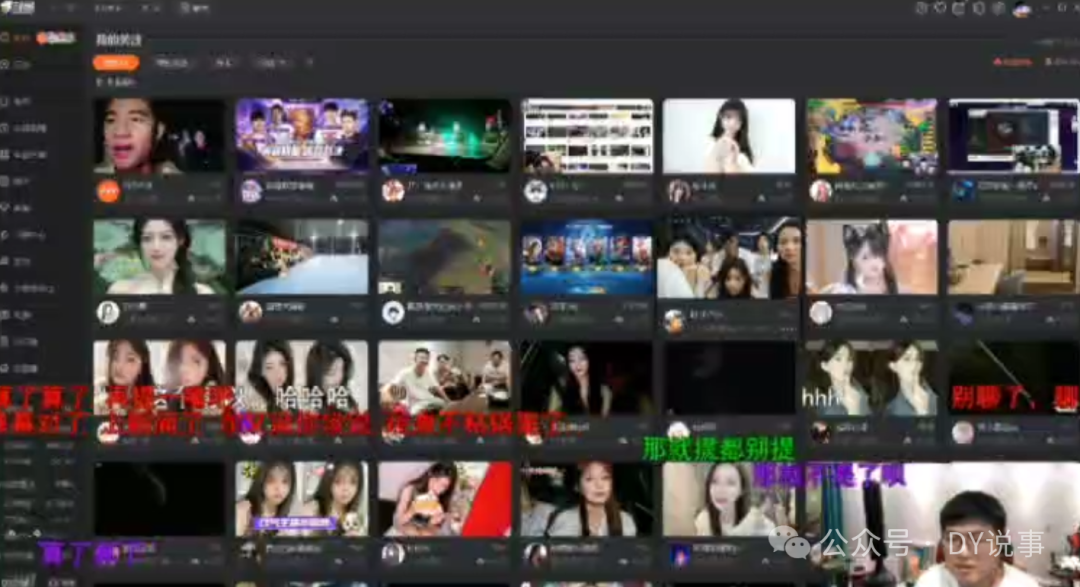The image size is (1080, 587).
Task: Click the orange badge in the left sidebar
Action: tap(56, 38)
